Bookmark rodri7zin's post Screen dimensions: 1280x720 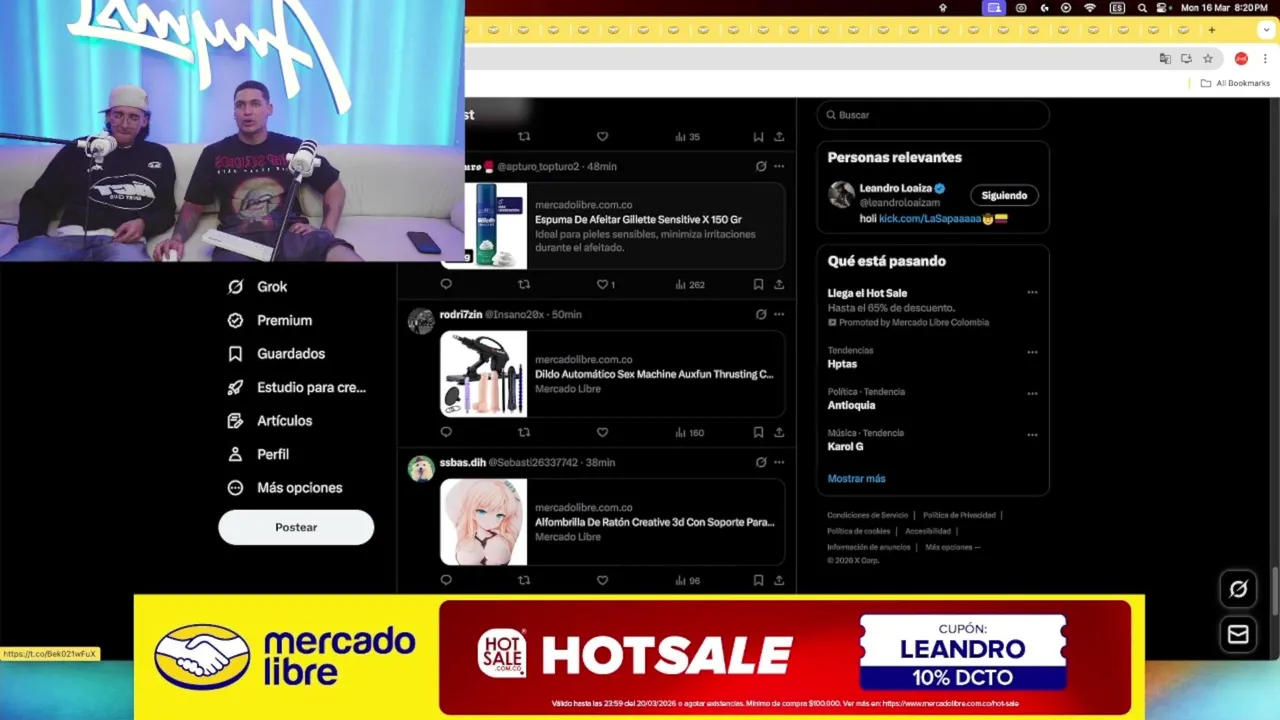[x=758, y=432]
